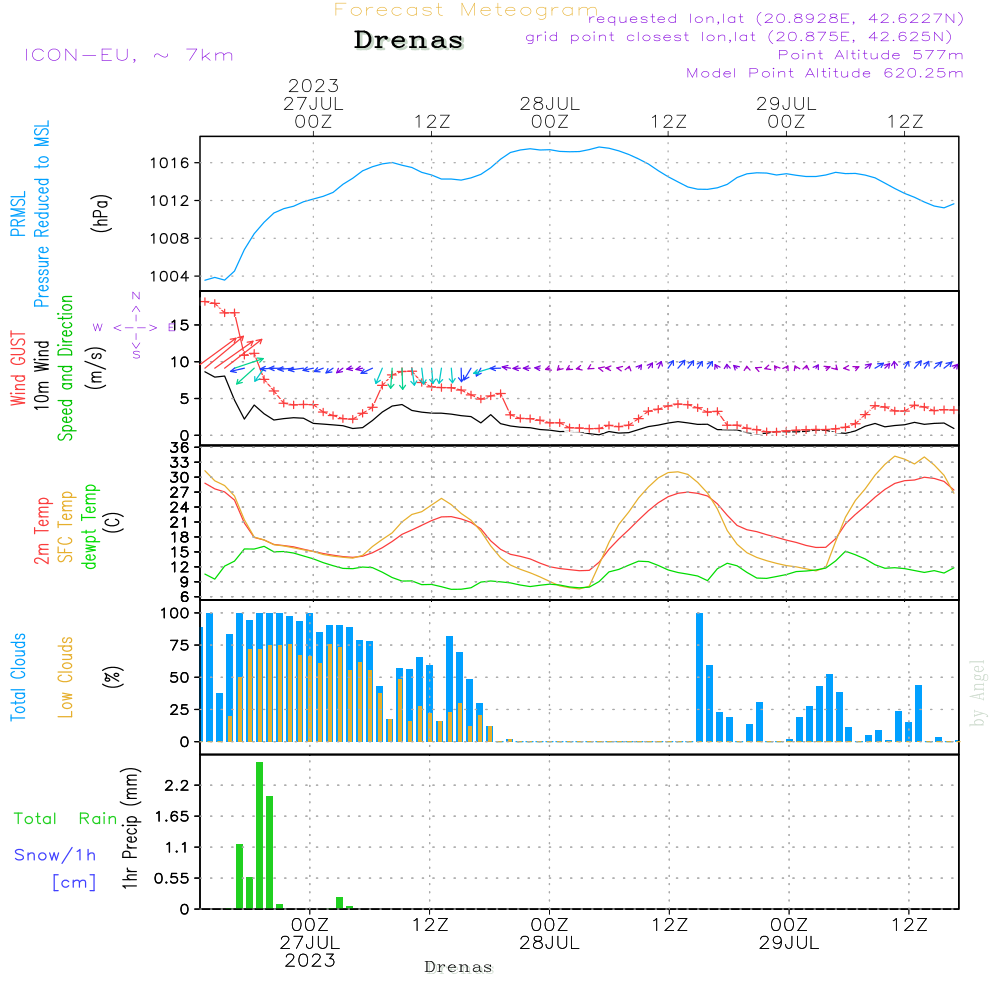This screenshot has width=1000, height=1000.
Task: Click the 36 degree temperature tick label
Action: pos(180,447)
